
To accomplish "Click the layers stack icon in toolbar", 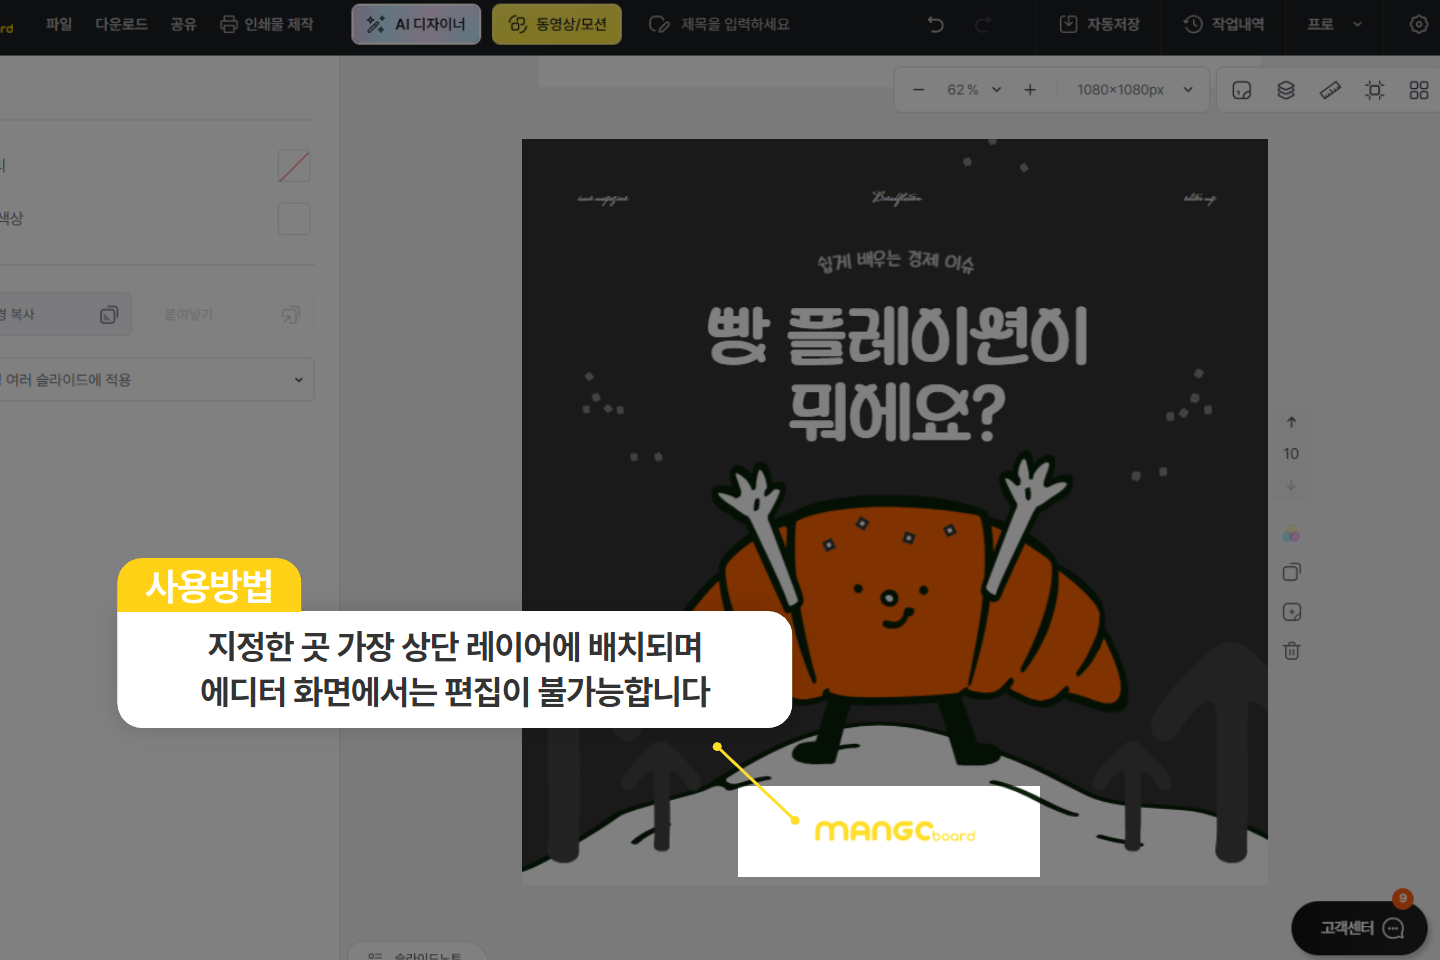I will (x=1286, y=90).
